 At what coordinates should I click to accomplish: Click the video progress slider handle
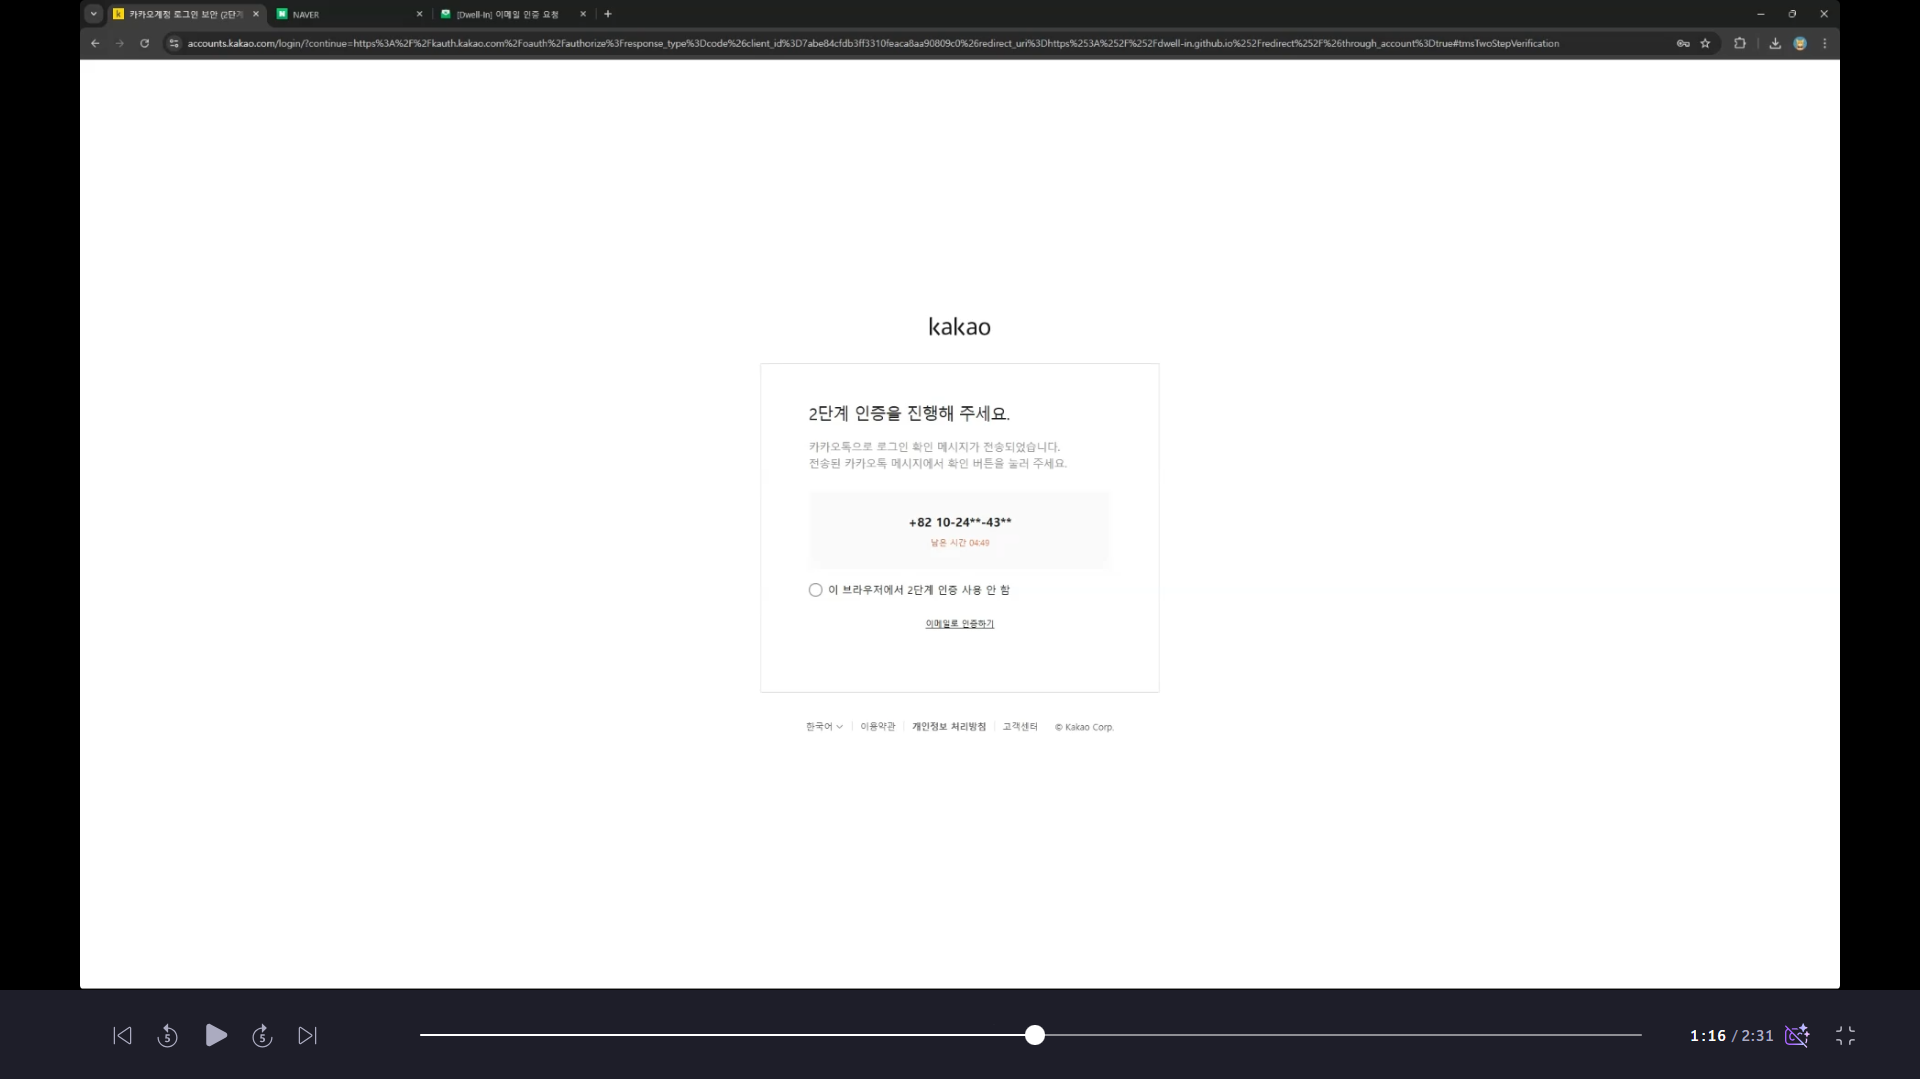(1035, 1035)
